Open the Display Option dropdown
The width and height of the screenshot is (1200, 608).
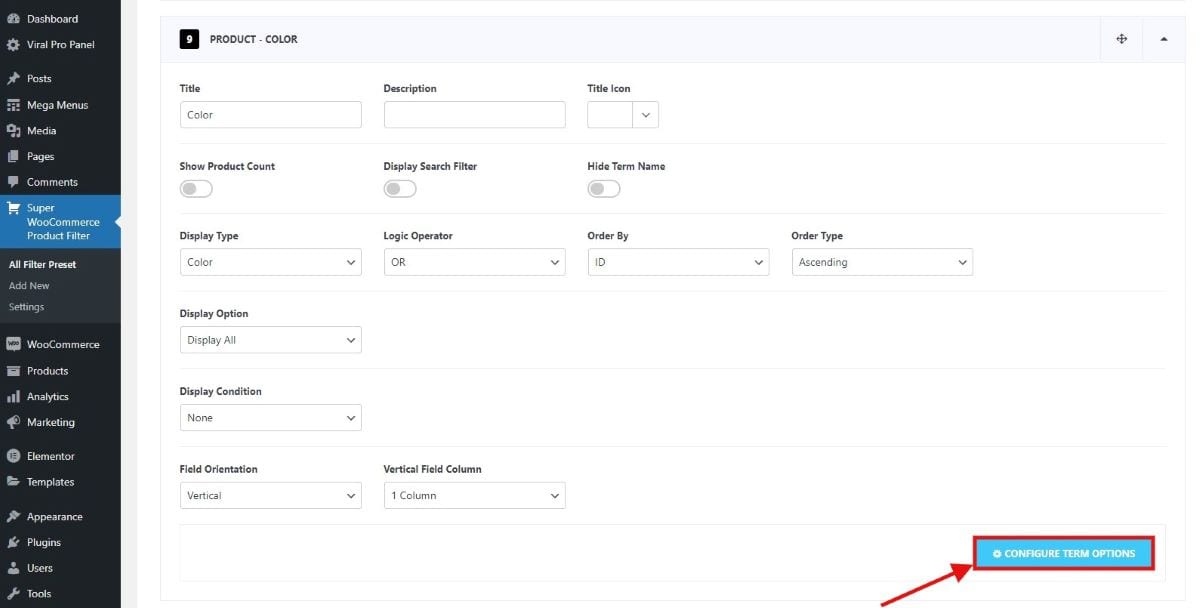tap(271, 340)
